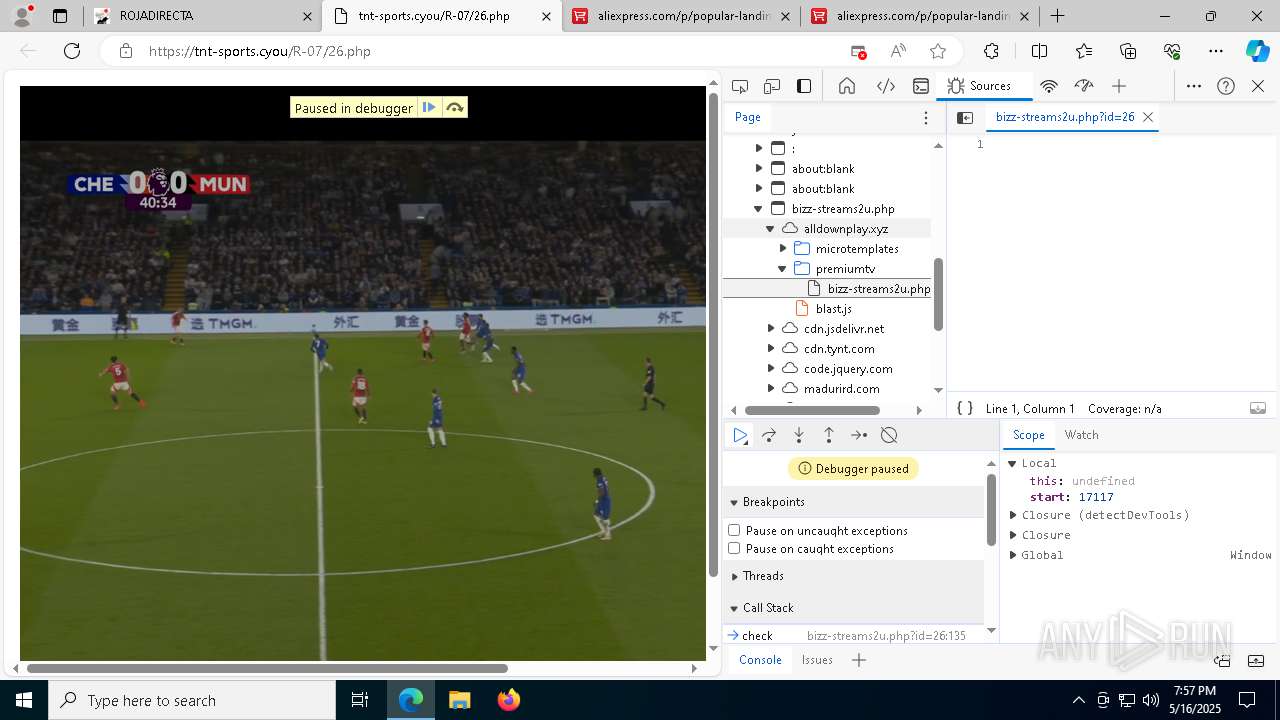Click Step over next function call icon
Screen dimensions: 1280x720
(769, 435)
